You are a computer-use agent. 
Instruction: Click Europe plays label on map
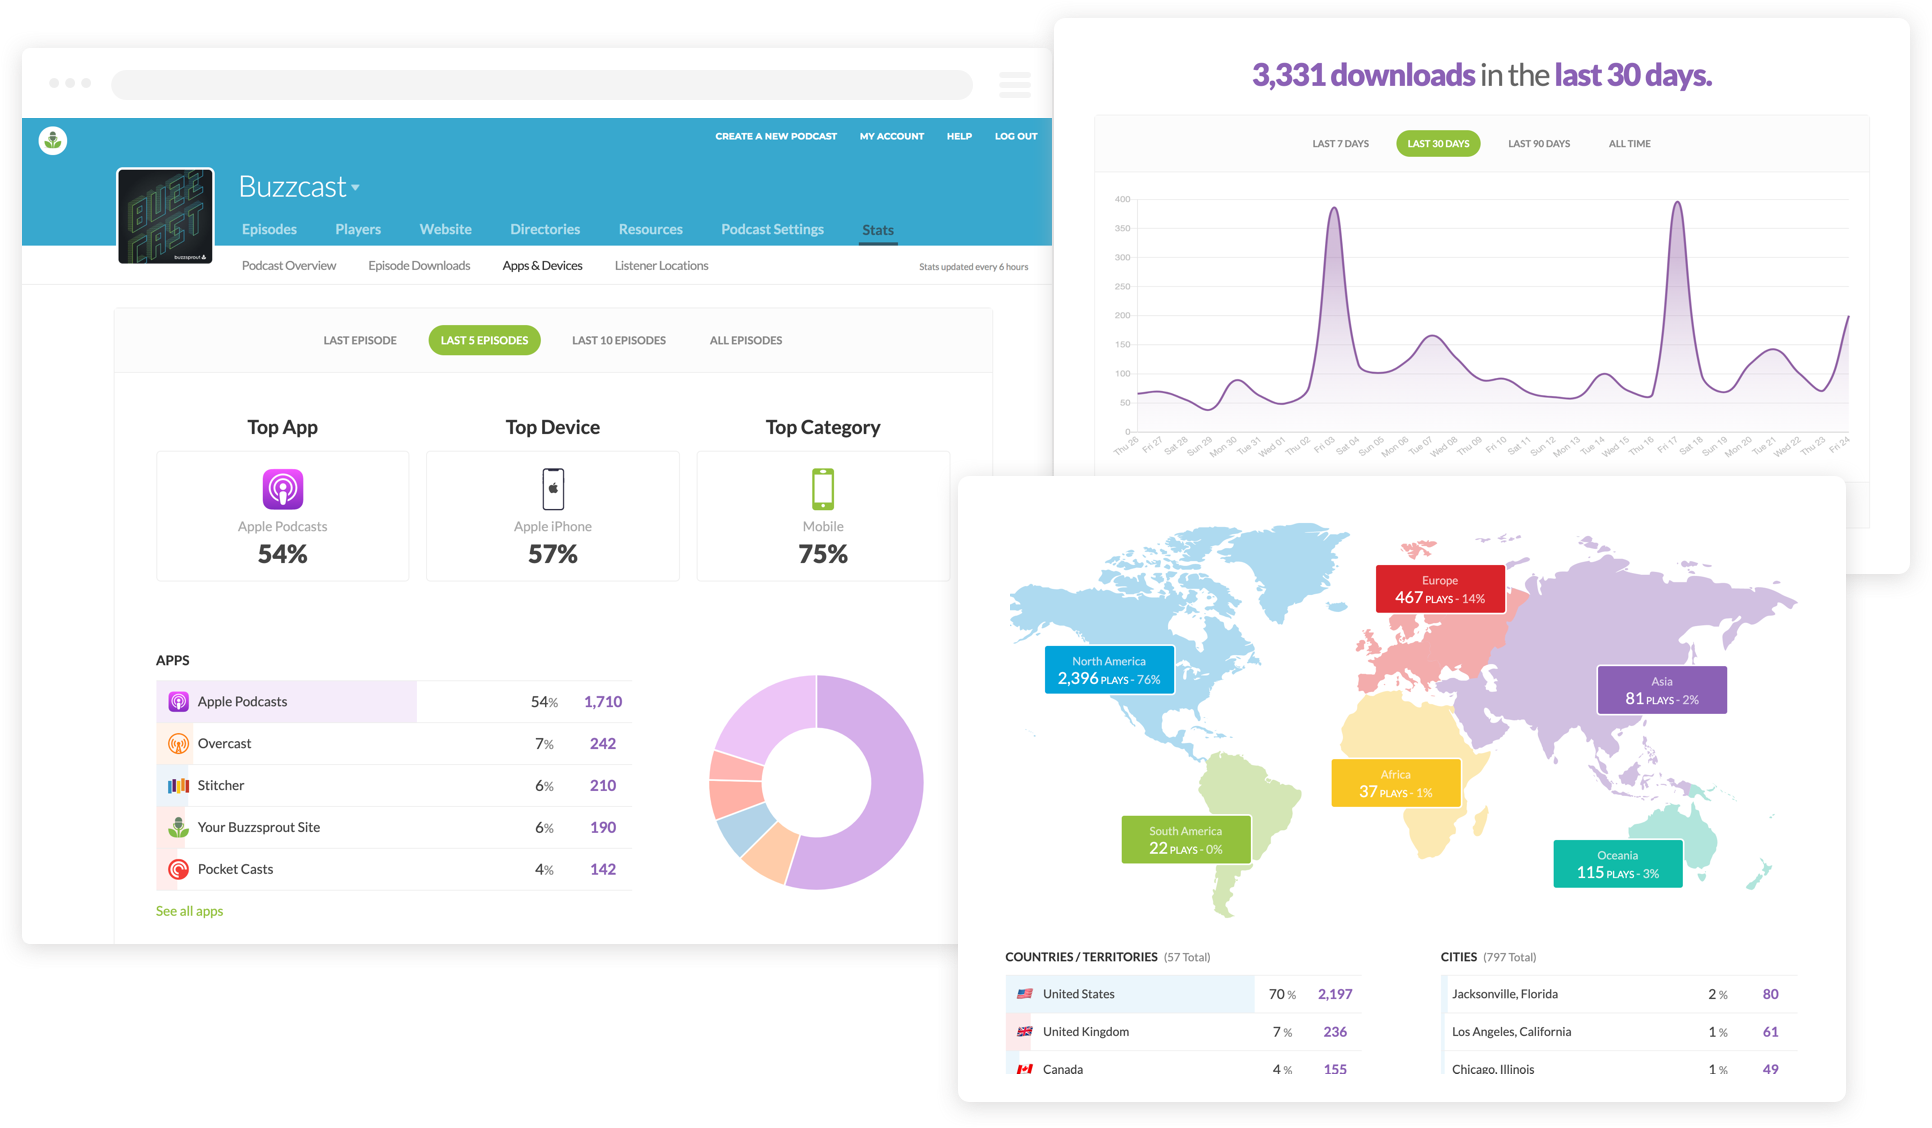[x=1440, y=589]
